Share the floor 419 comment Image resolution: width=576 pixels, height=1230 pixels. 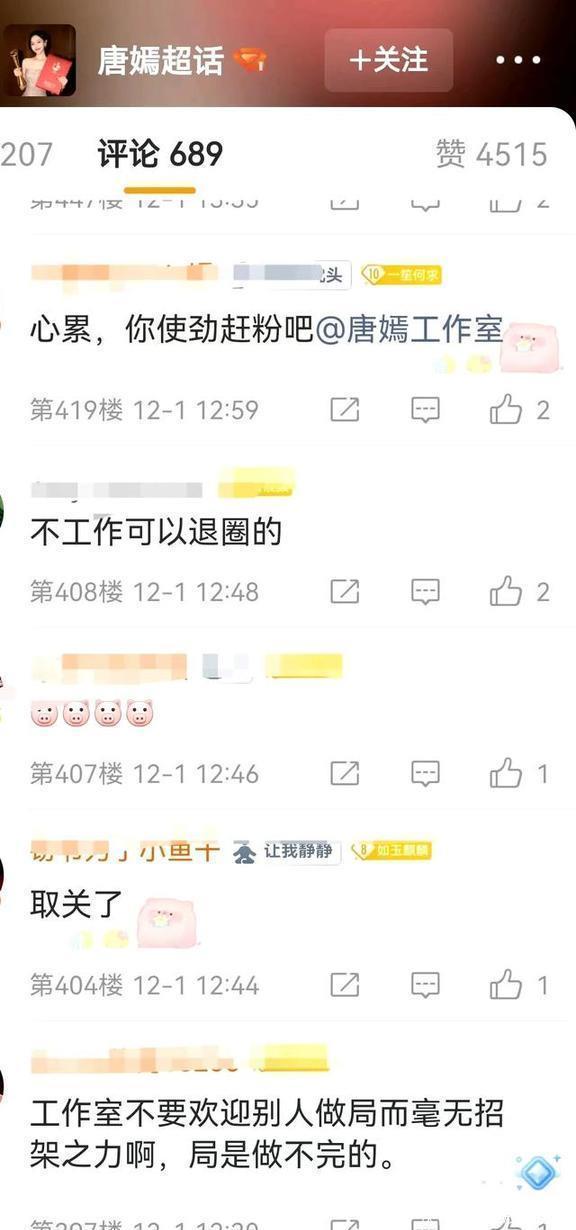pos(344,409)
